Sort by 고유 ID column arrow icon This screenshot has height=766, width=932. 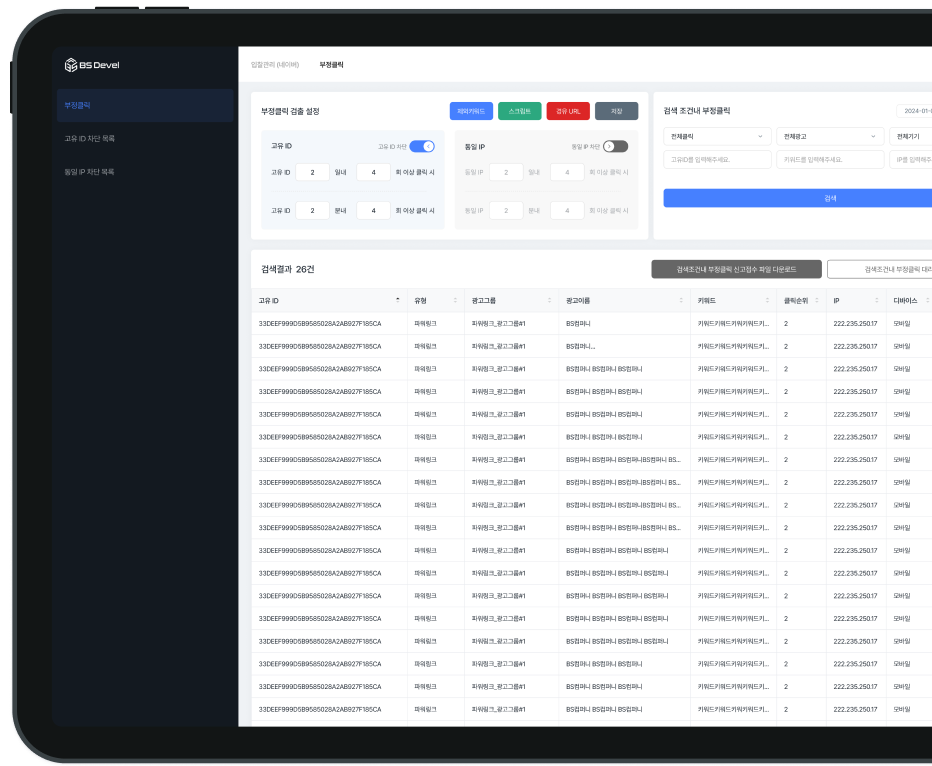coord(397,300)
